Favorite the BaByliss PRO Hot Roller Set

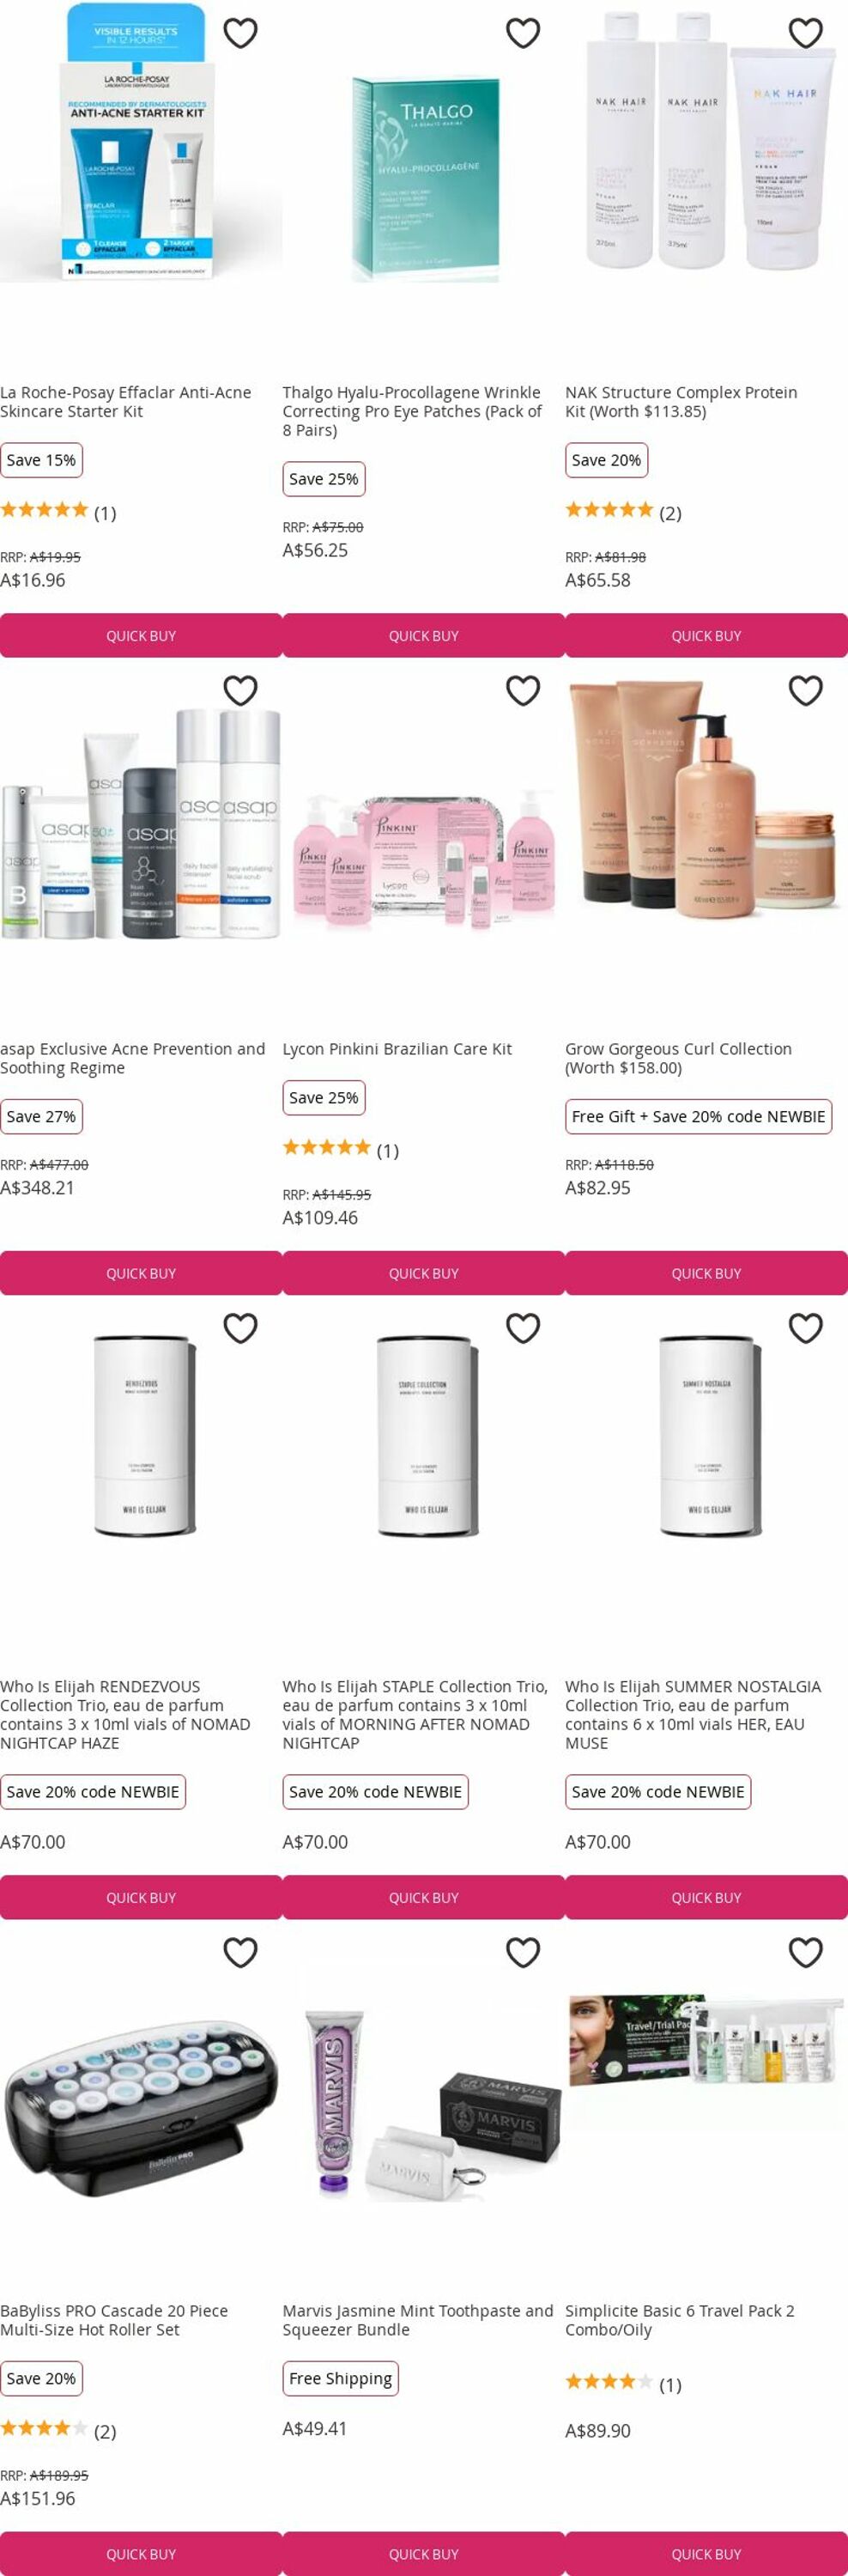click(x=240, y=1952)
